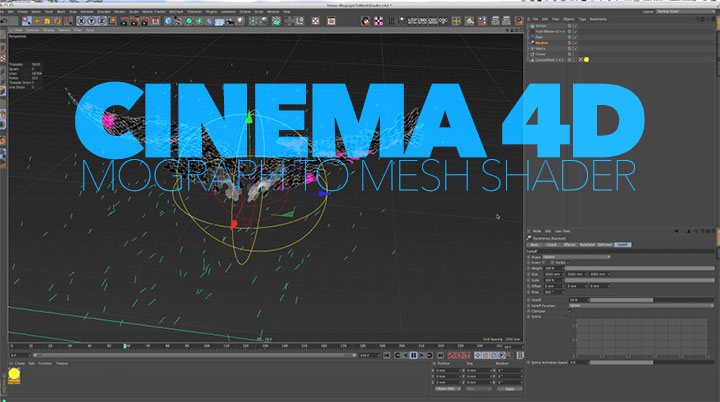Click the floor environment icon
Image resolution: width=720 pixels, height=402 pixels.
pos(219,21)
